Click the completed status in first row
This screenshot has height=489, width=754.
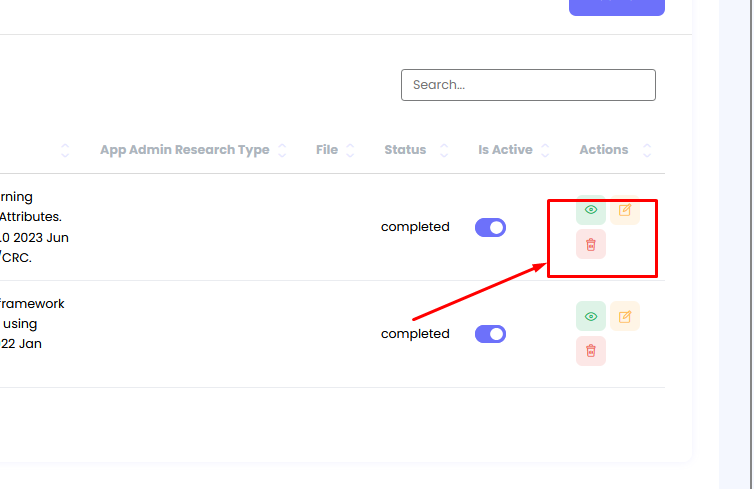tap(415, 227)
